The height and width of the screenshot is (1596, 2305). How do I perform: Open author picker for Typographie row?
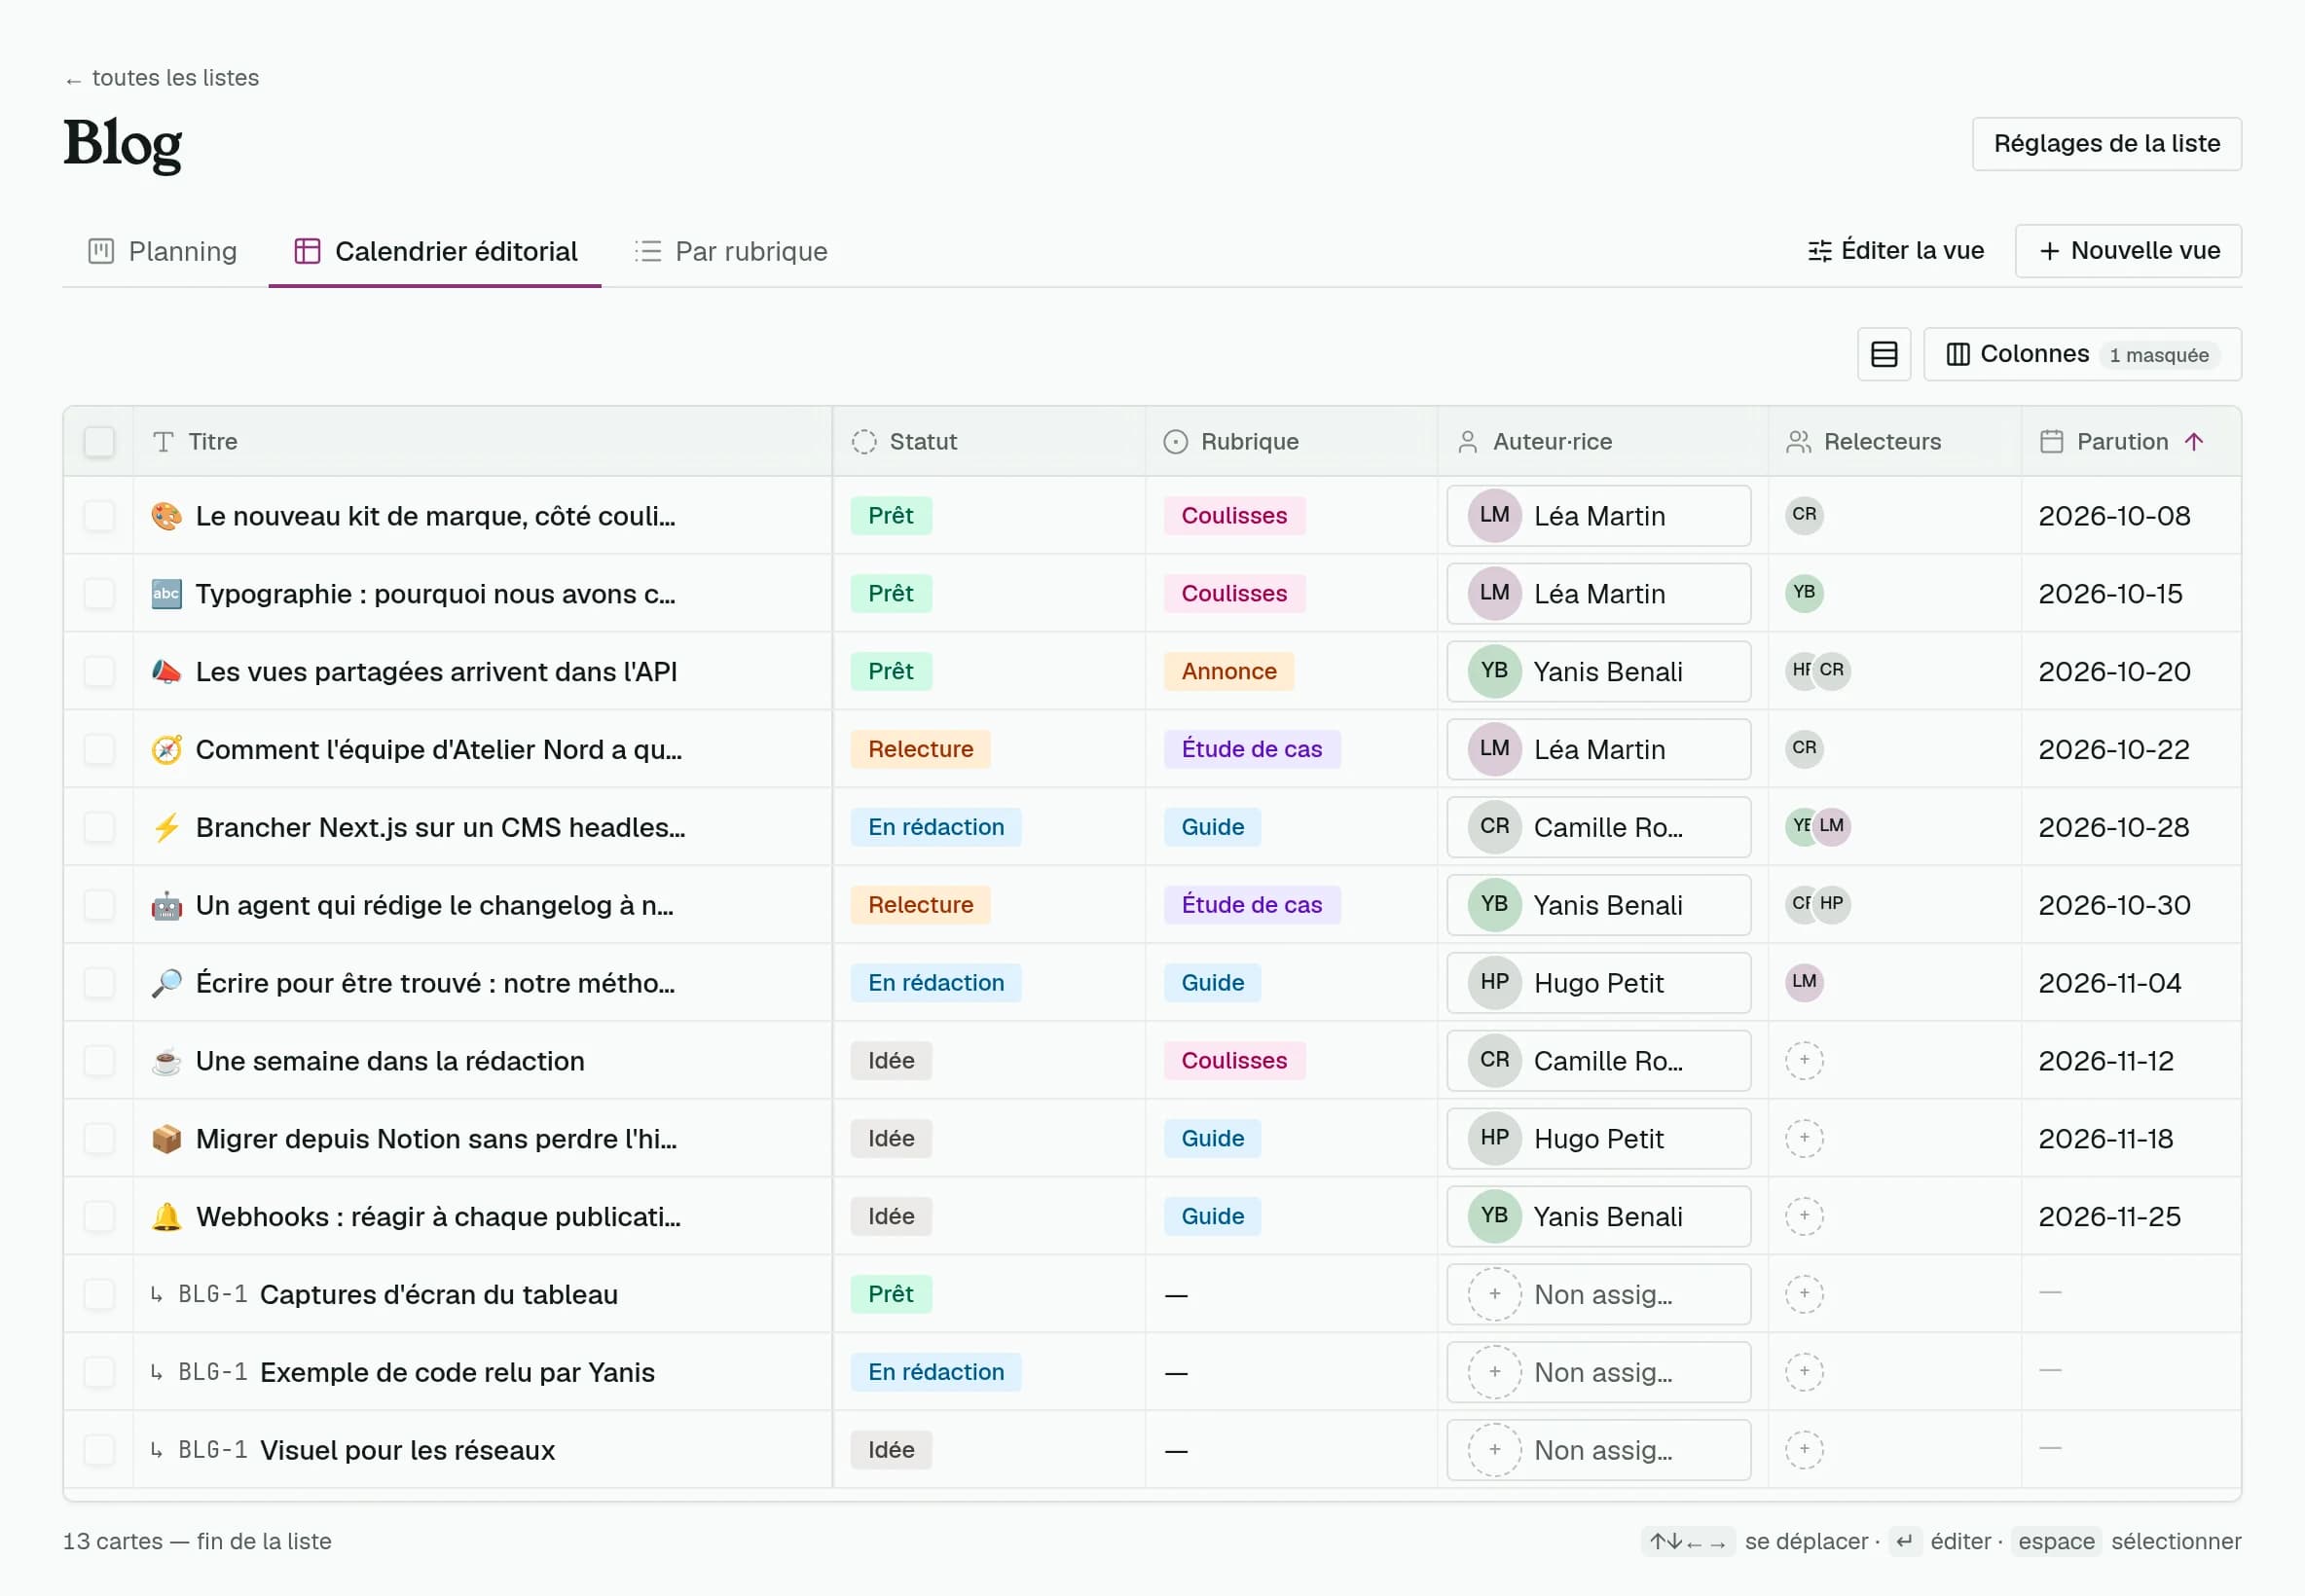1598,594
